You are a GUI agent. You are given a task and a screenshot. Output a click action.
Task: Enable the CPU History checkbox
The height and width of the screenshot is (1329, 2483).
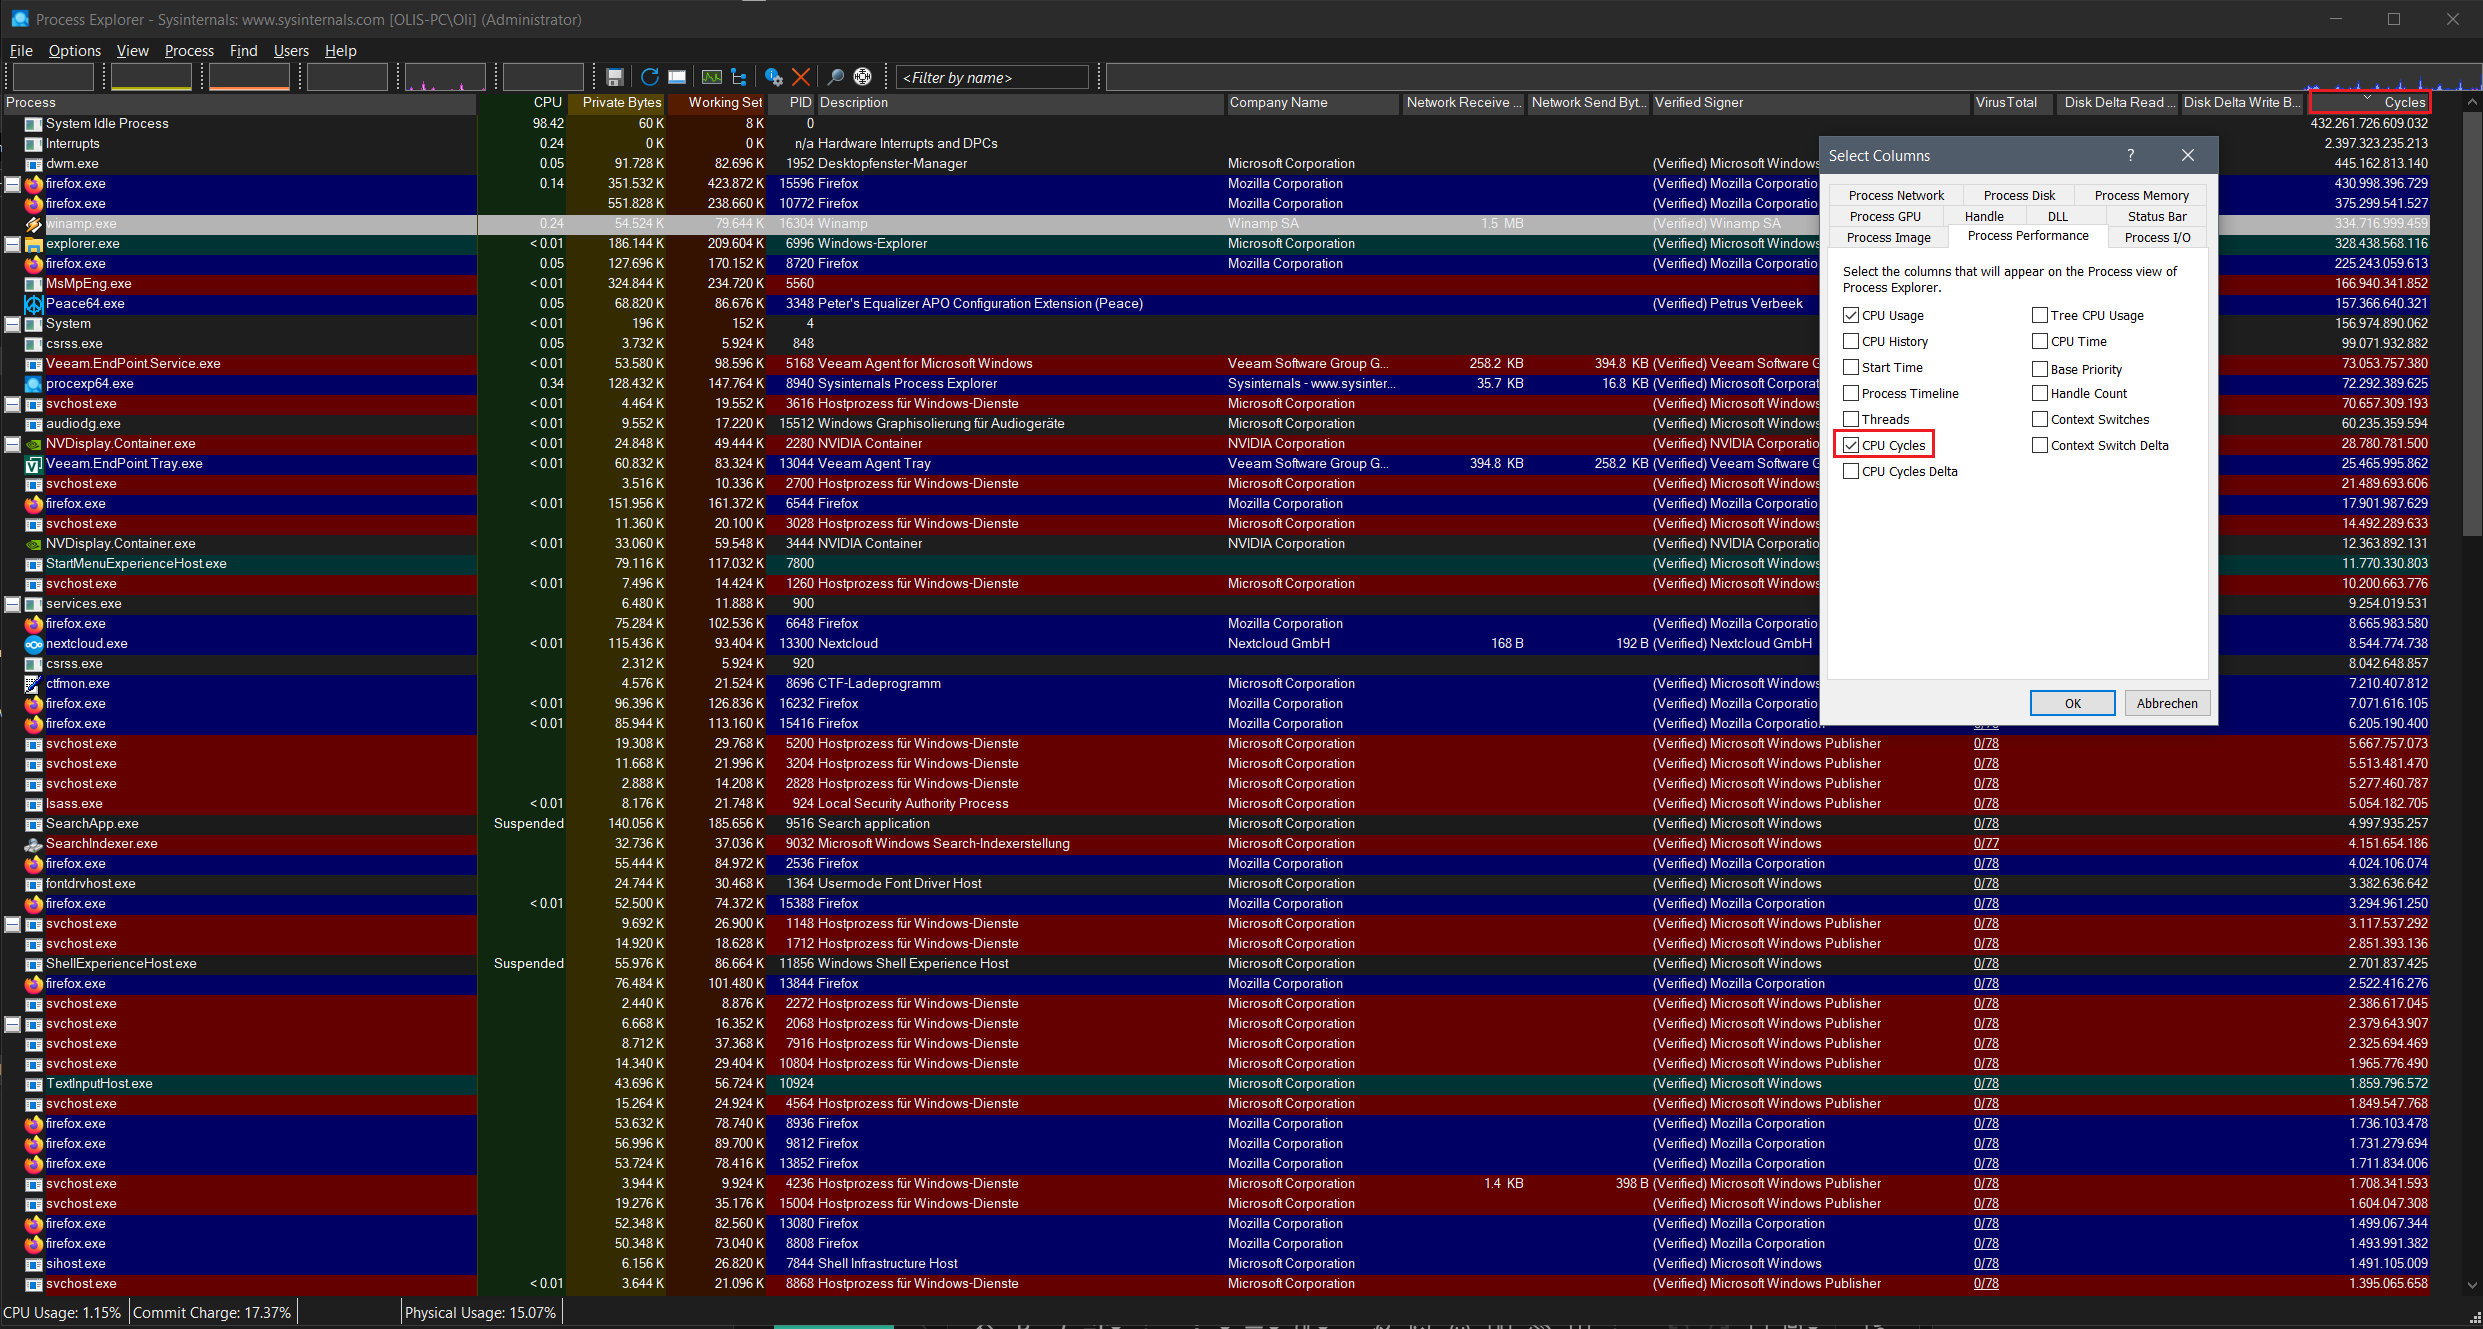1851,341
